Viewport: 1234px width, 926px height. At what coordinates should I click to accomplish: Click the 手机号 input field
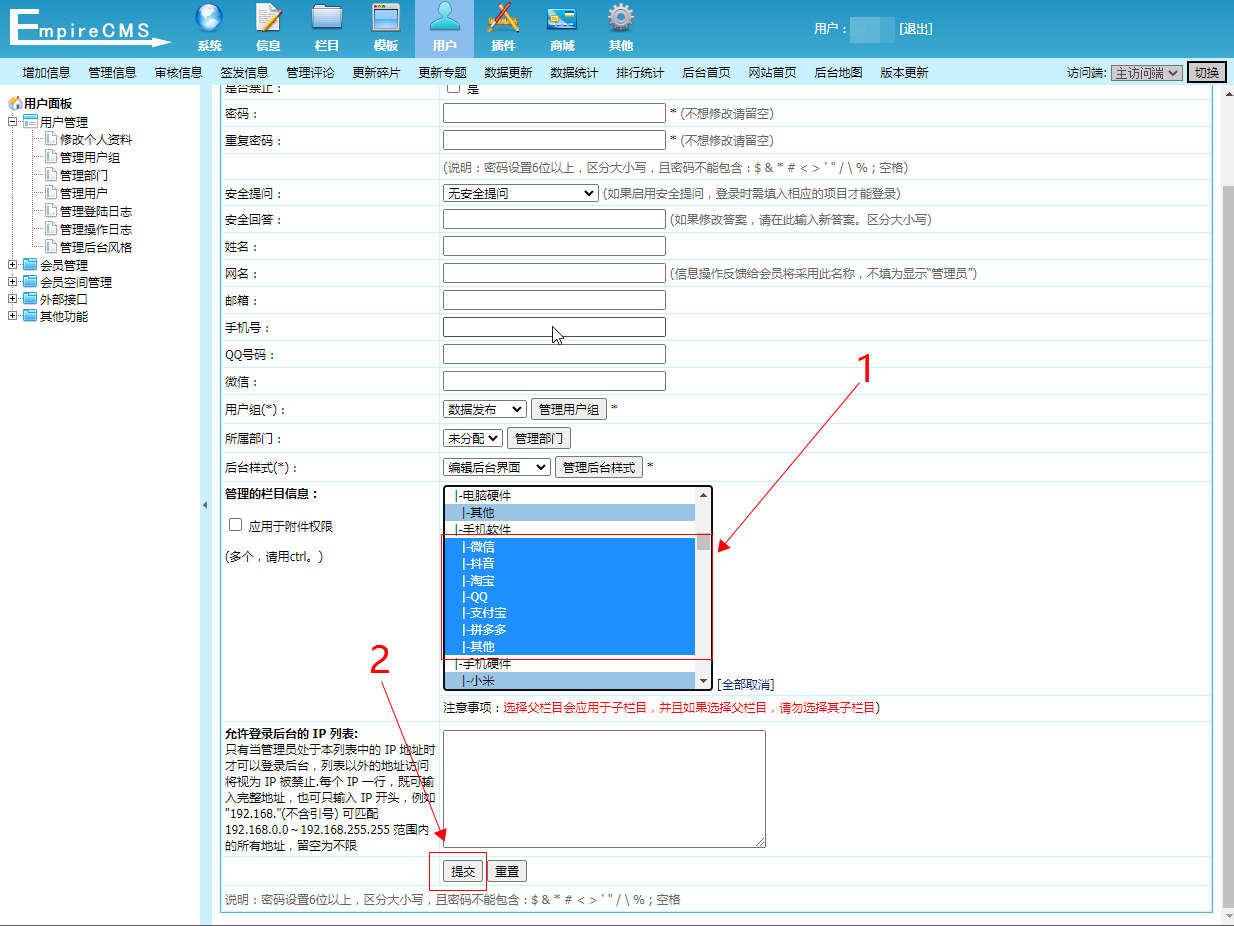click(x=554, y=327)
